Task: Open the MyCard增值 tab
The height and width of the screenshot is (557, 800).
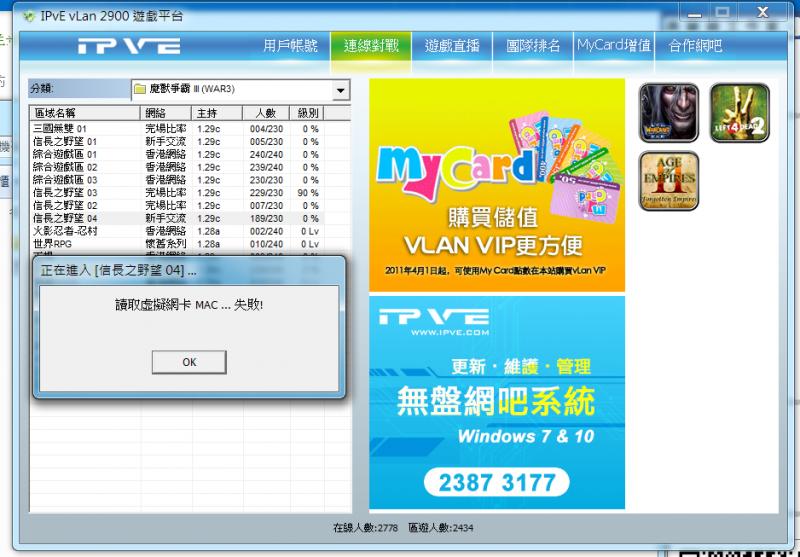Action: [614, 46]
